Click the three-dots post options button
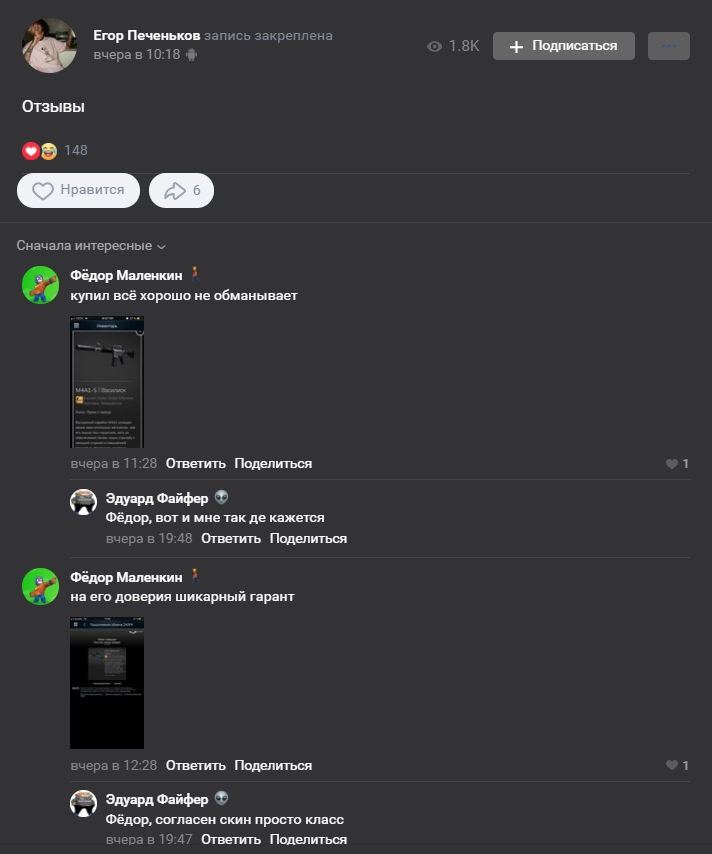Image resolution: width=712 pixels, height=854 pixels. pos(668,46)
